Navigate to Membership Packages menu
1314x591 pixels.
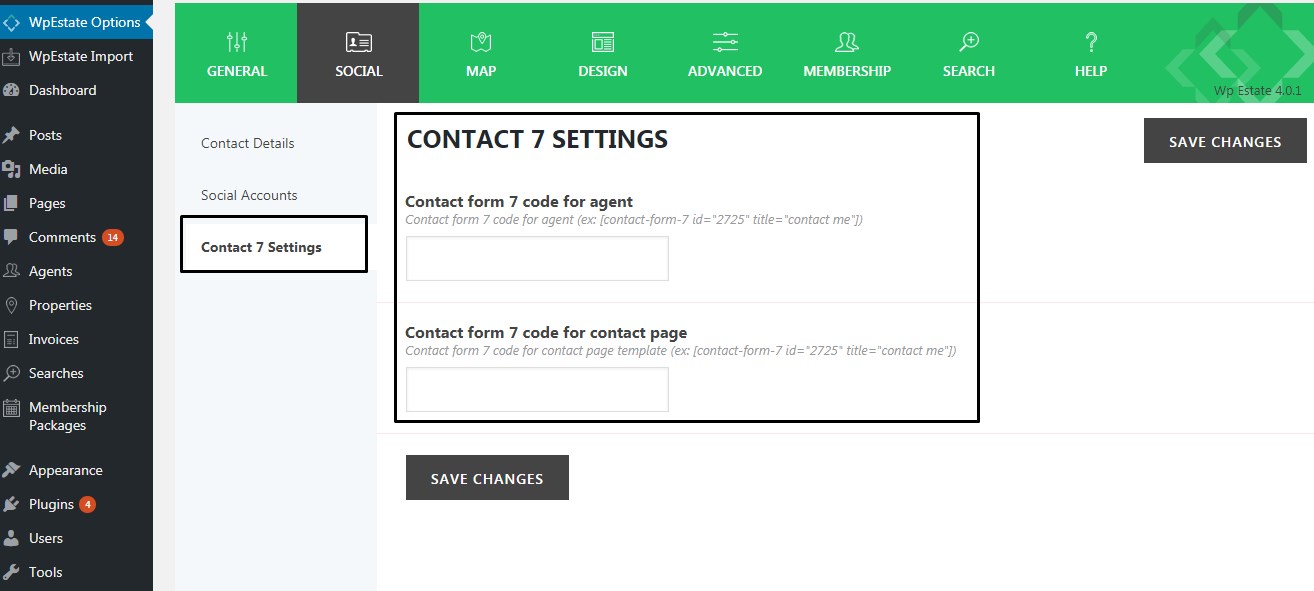(67, 416)
